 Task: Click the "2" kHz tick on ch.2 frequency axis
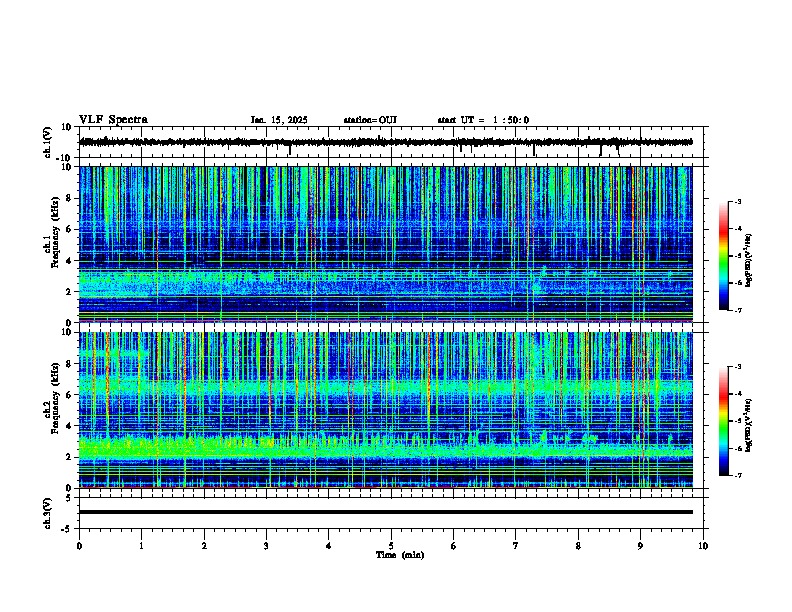click(x=70, y=457)
